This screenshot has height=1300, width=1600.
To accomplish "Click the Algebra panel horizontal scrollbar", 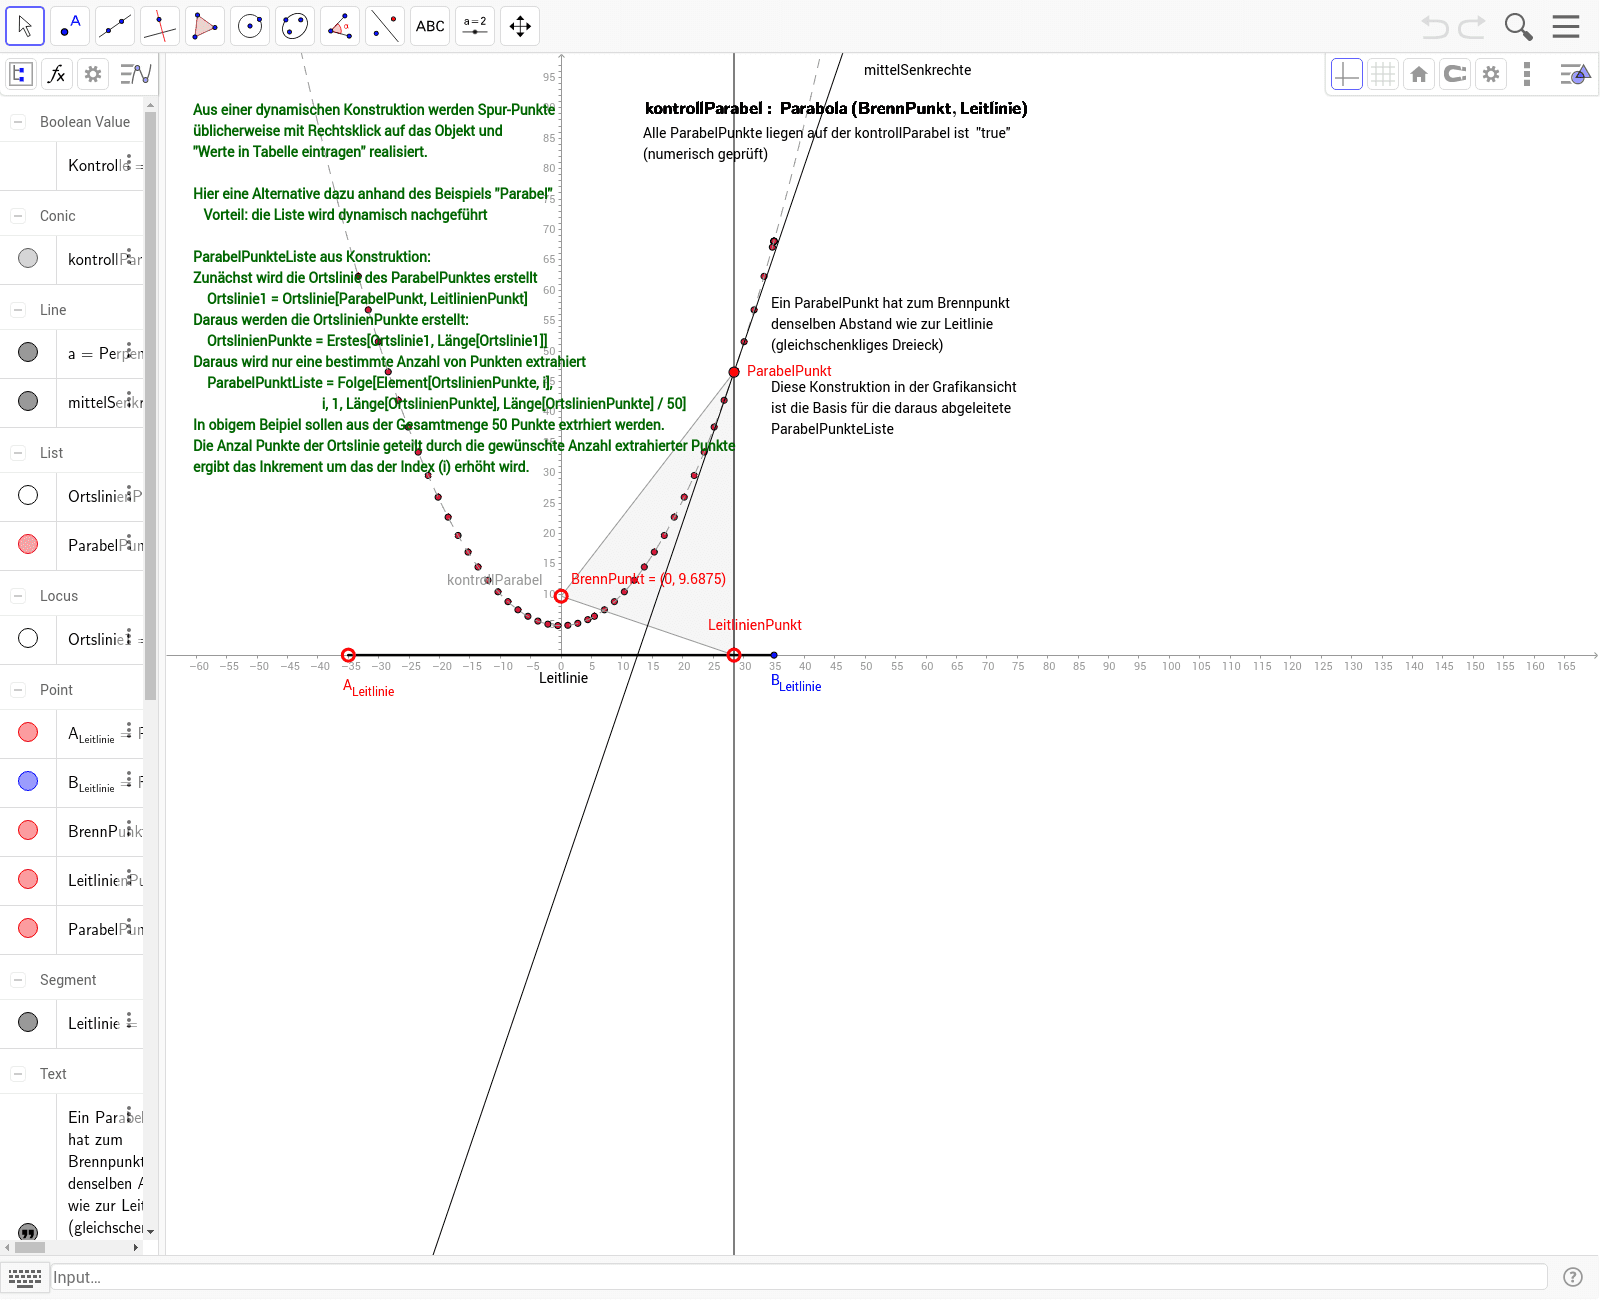I will point(30,1247).
